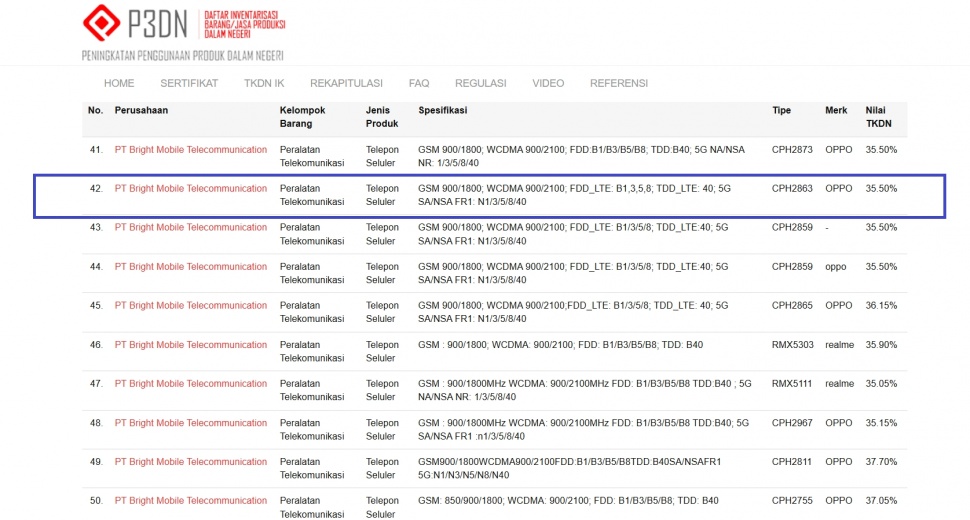Click the specification text in row 49
Image resolution: width=970 pixels, height=520 pixels.
[569, 469]
